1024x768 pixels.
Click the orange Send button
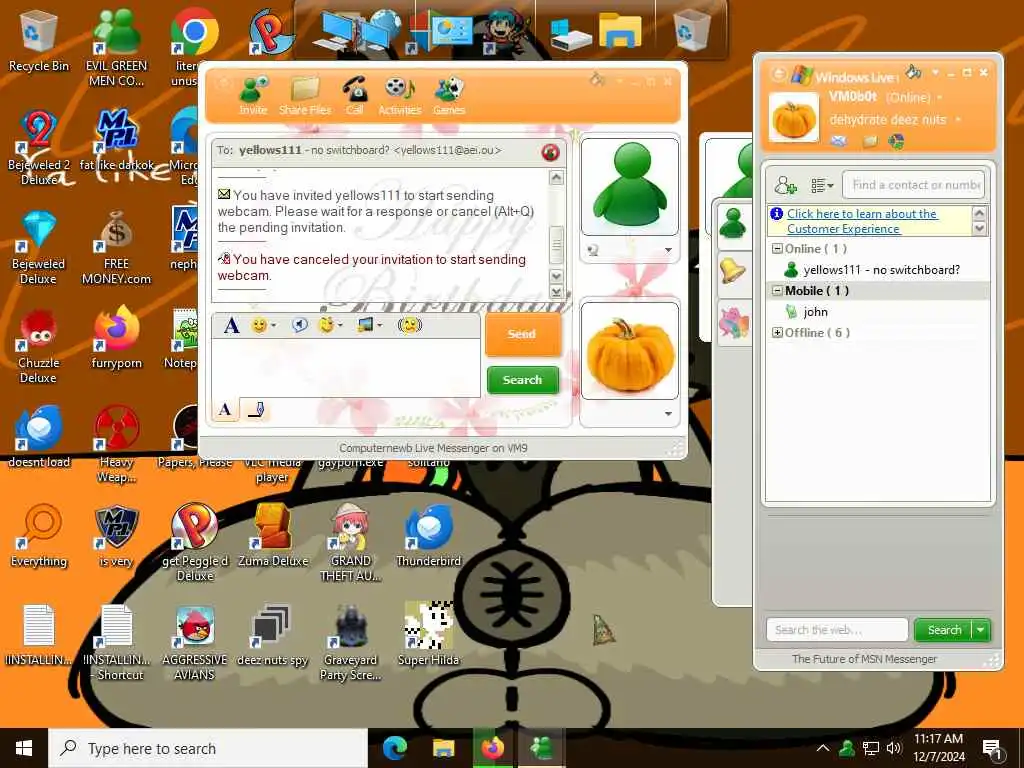point(522,334)
